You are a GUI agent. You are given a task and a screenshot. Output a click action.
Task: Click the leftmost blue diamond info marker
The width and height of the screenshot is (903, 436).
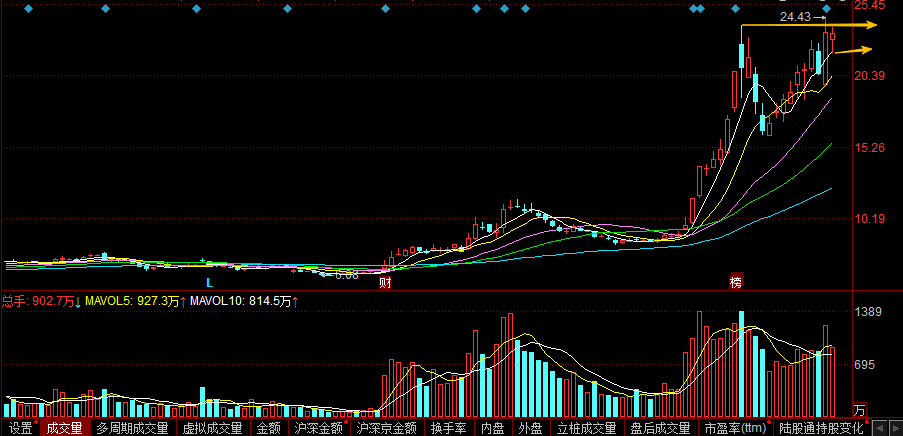29,9
